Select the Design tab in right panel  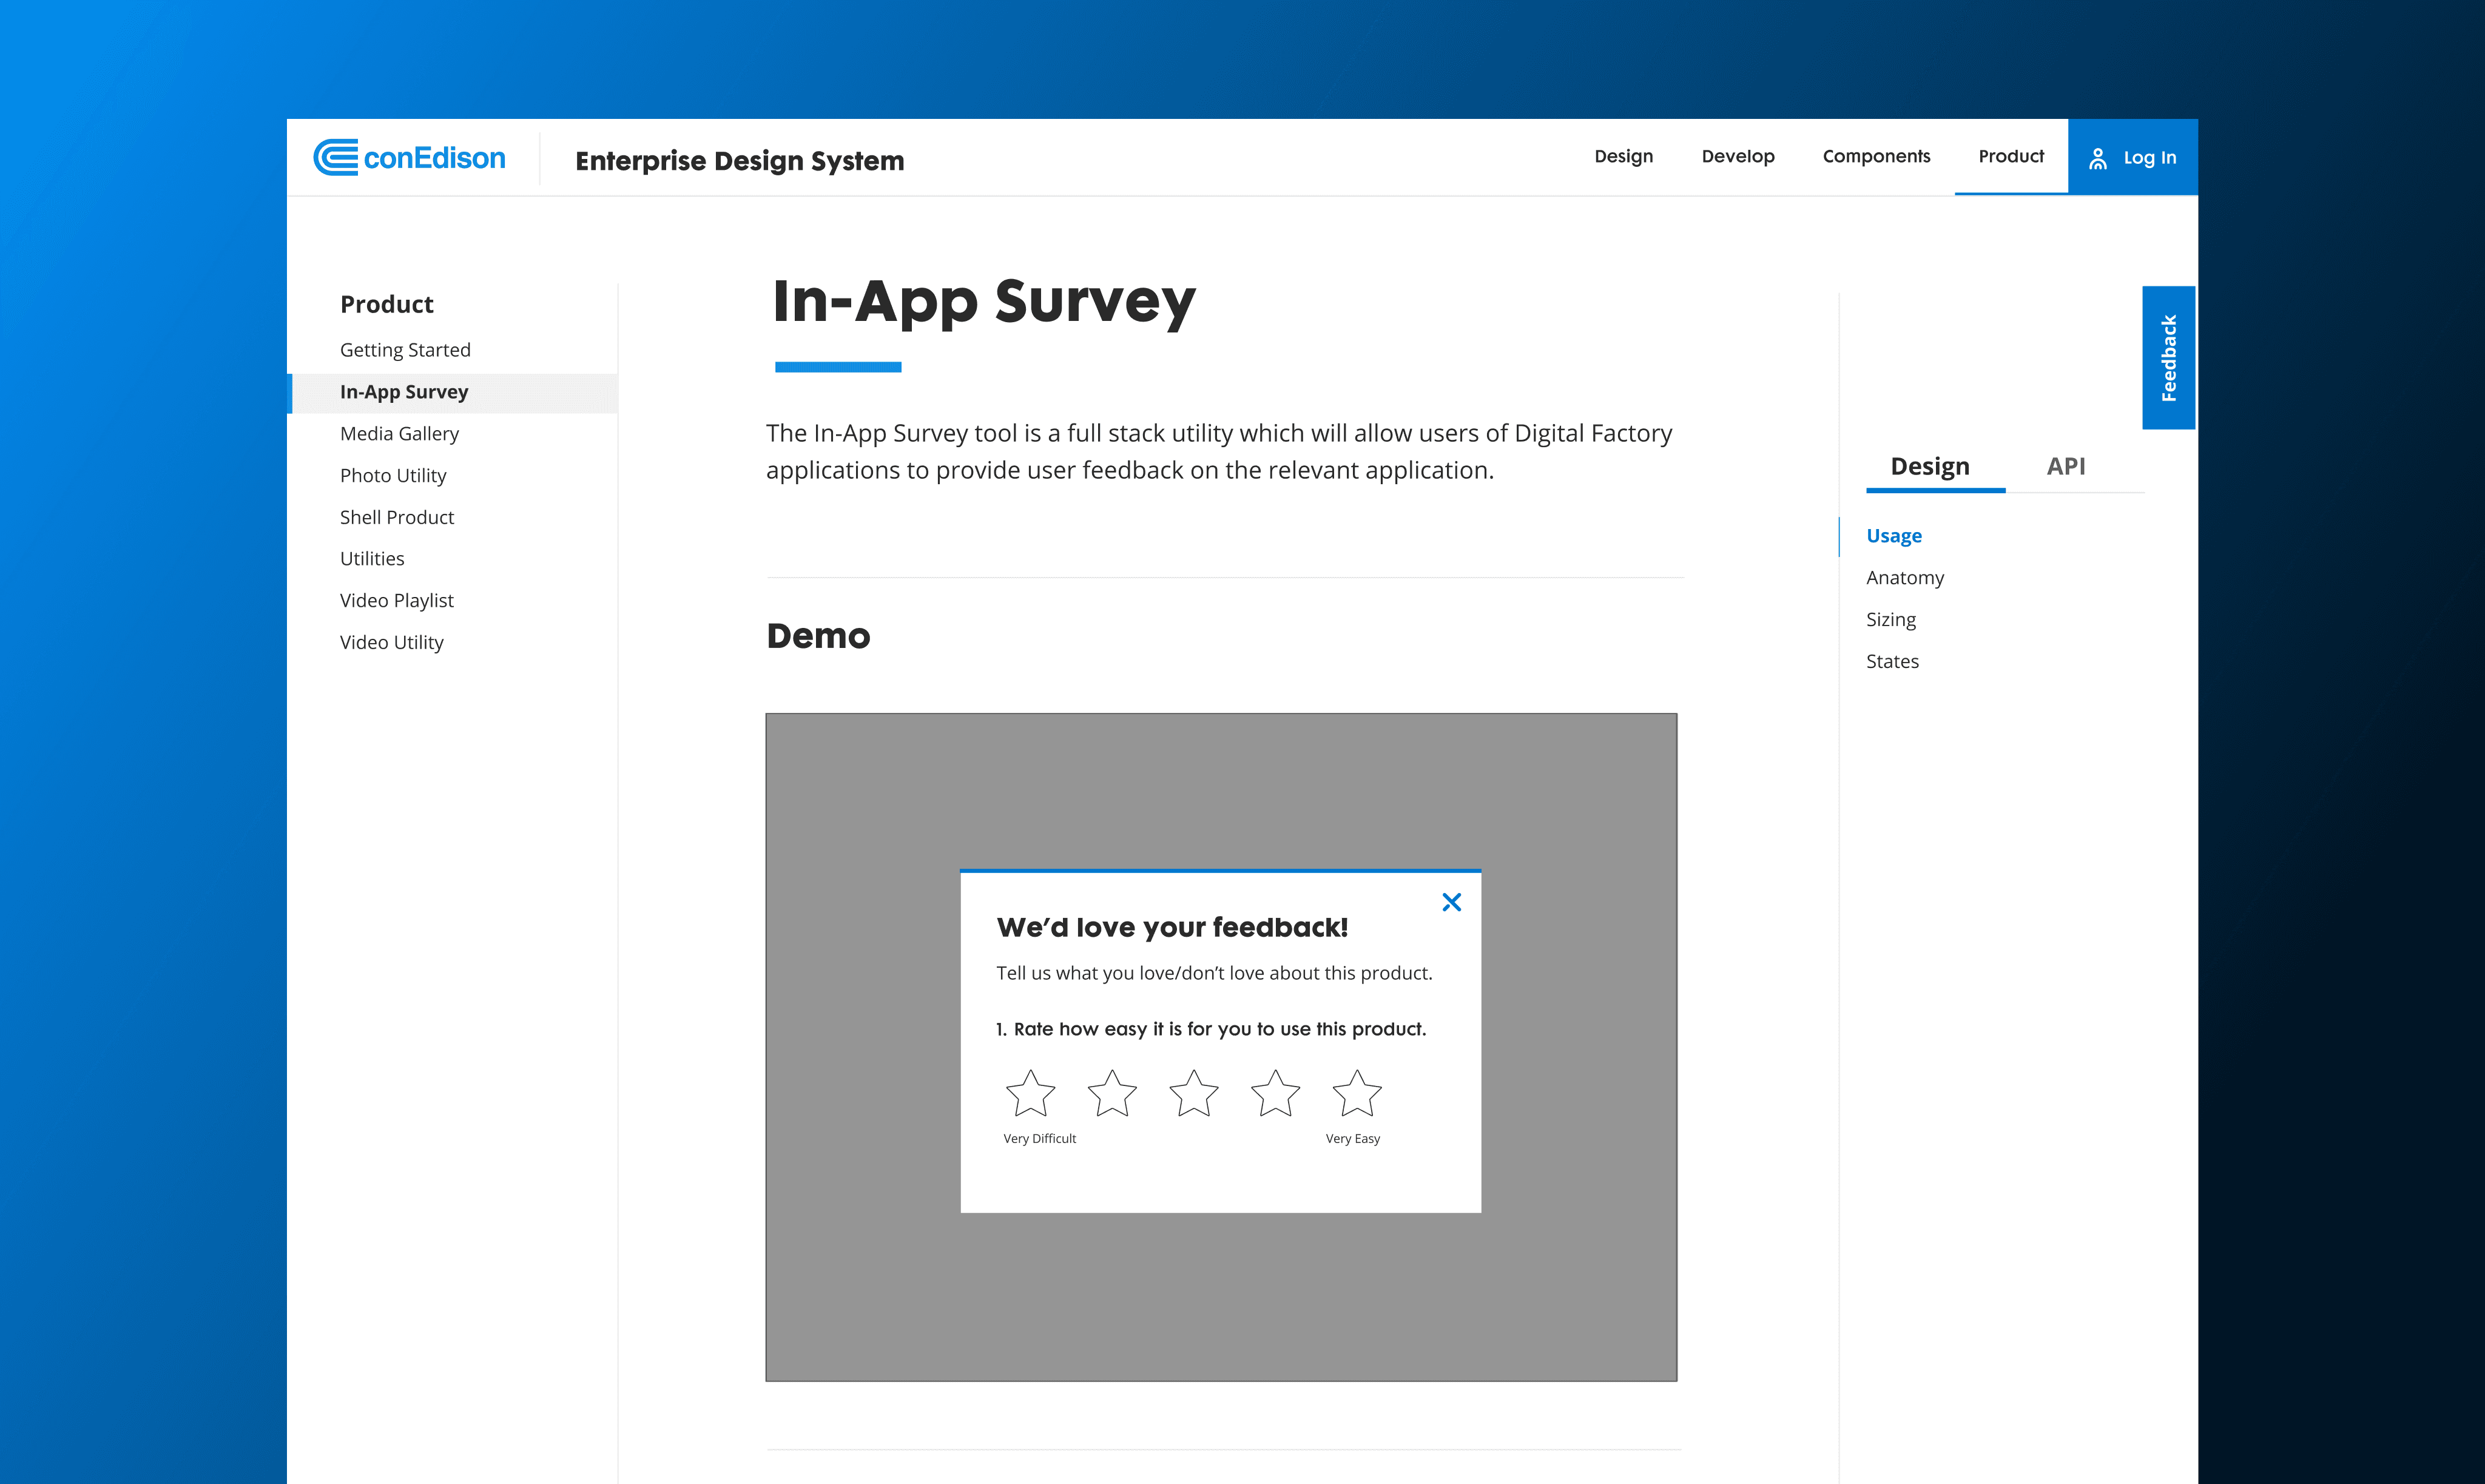[1929, 466]
